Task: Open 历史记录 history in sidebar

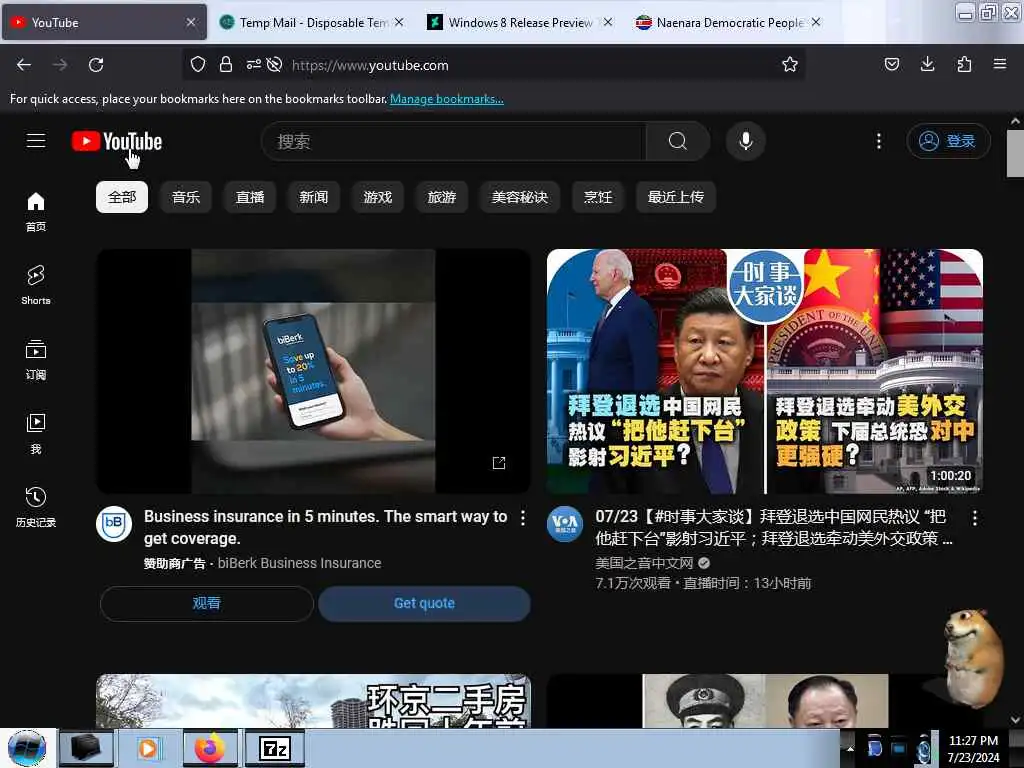Action: click(36, 507)
